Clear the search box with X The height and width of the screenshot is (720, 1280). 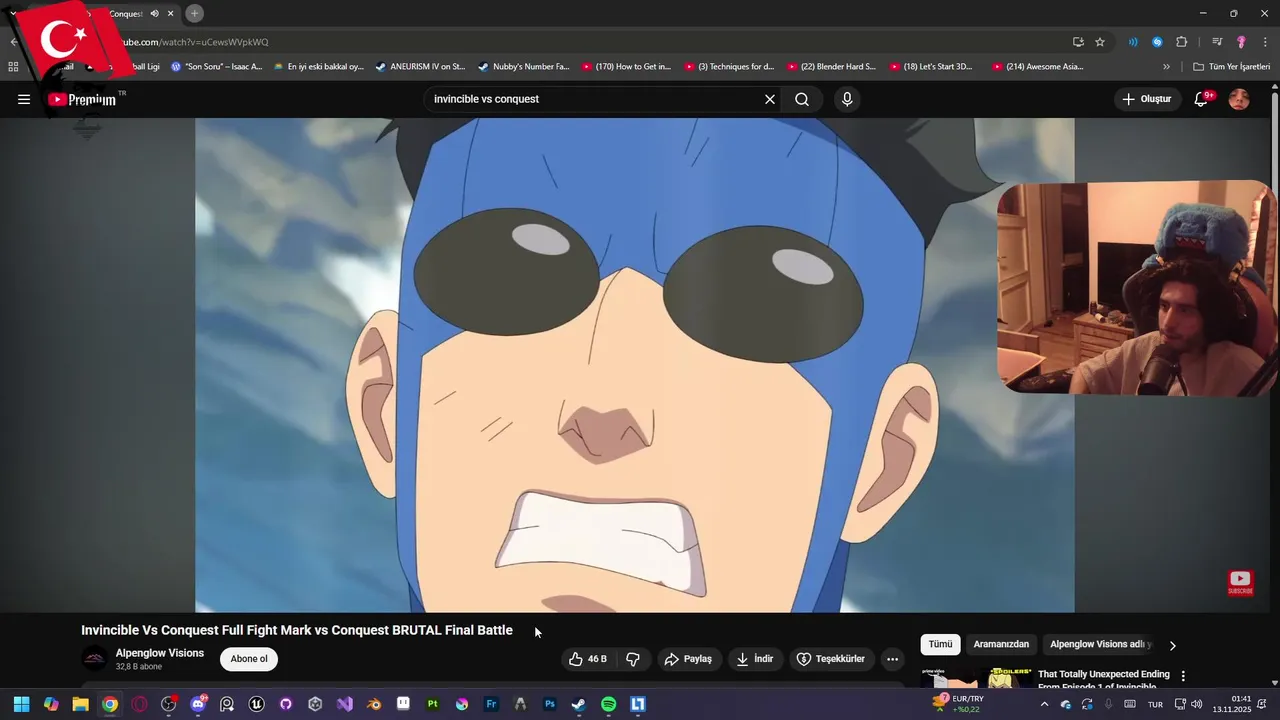(770, 99)
